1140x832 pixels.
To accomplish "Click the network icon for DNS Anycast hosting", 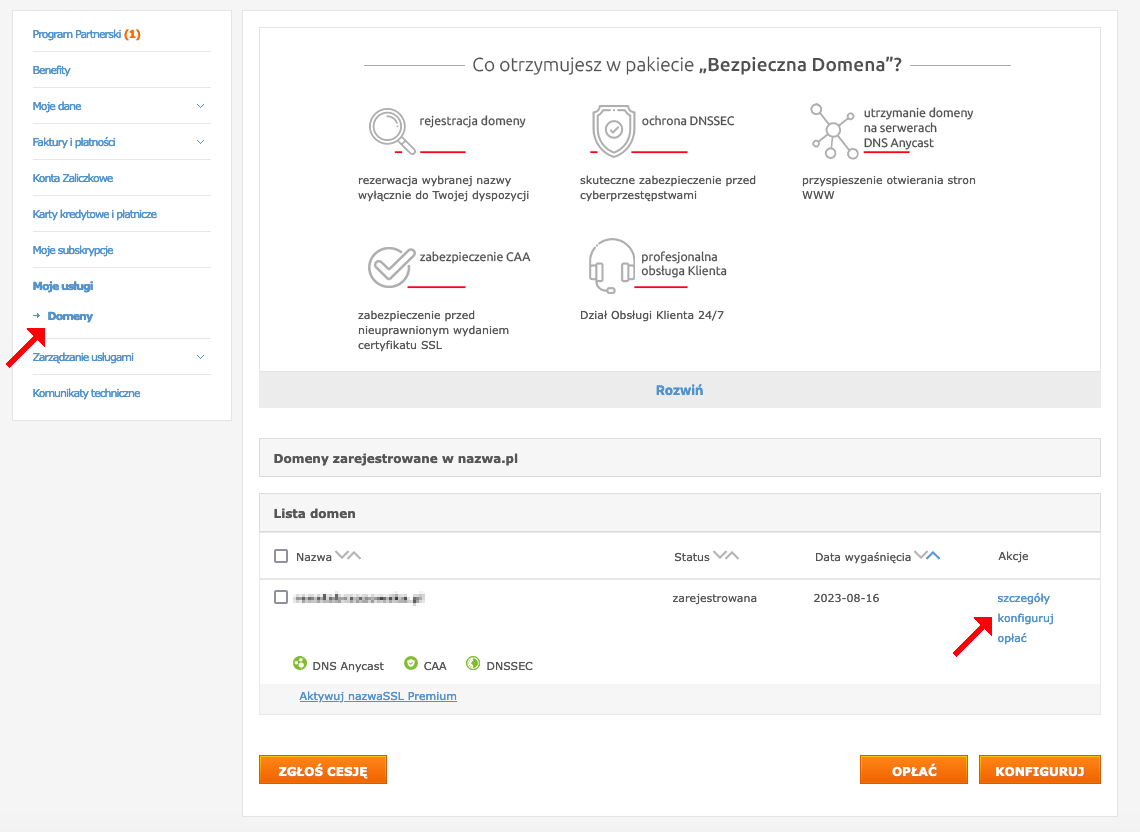I will pos(831,130).
